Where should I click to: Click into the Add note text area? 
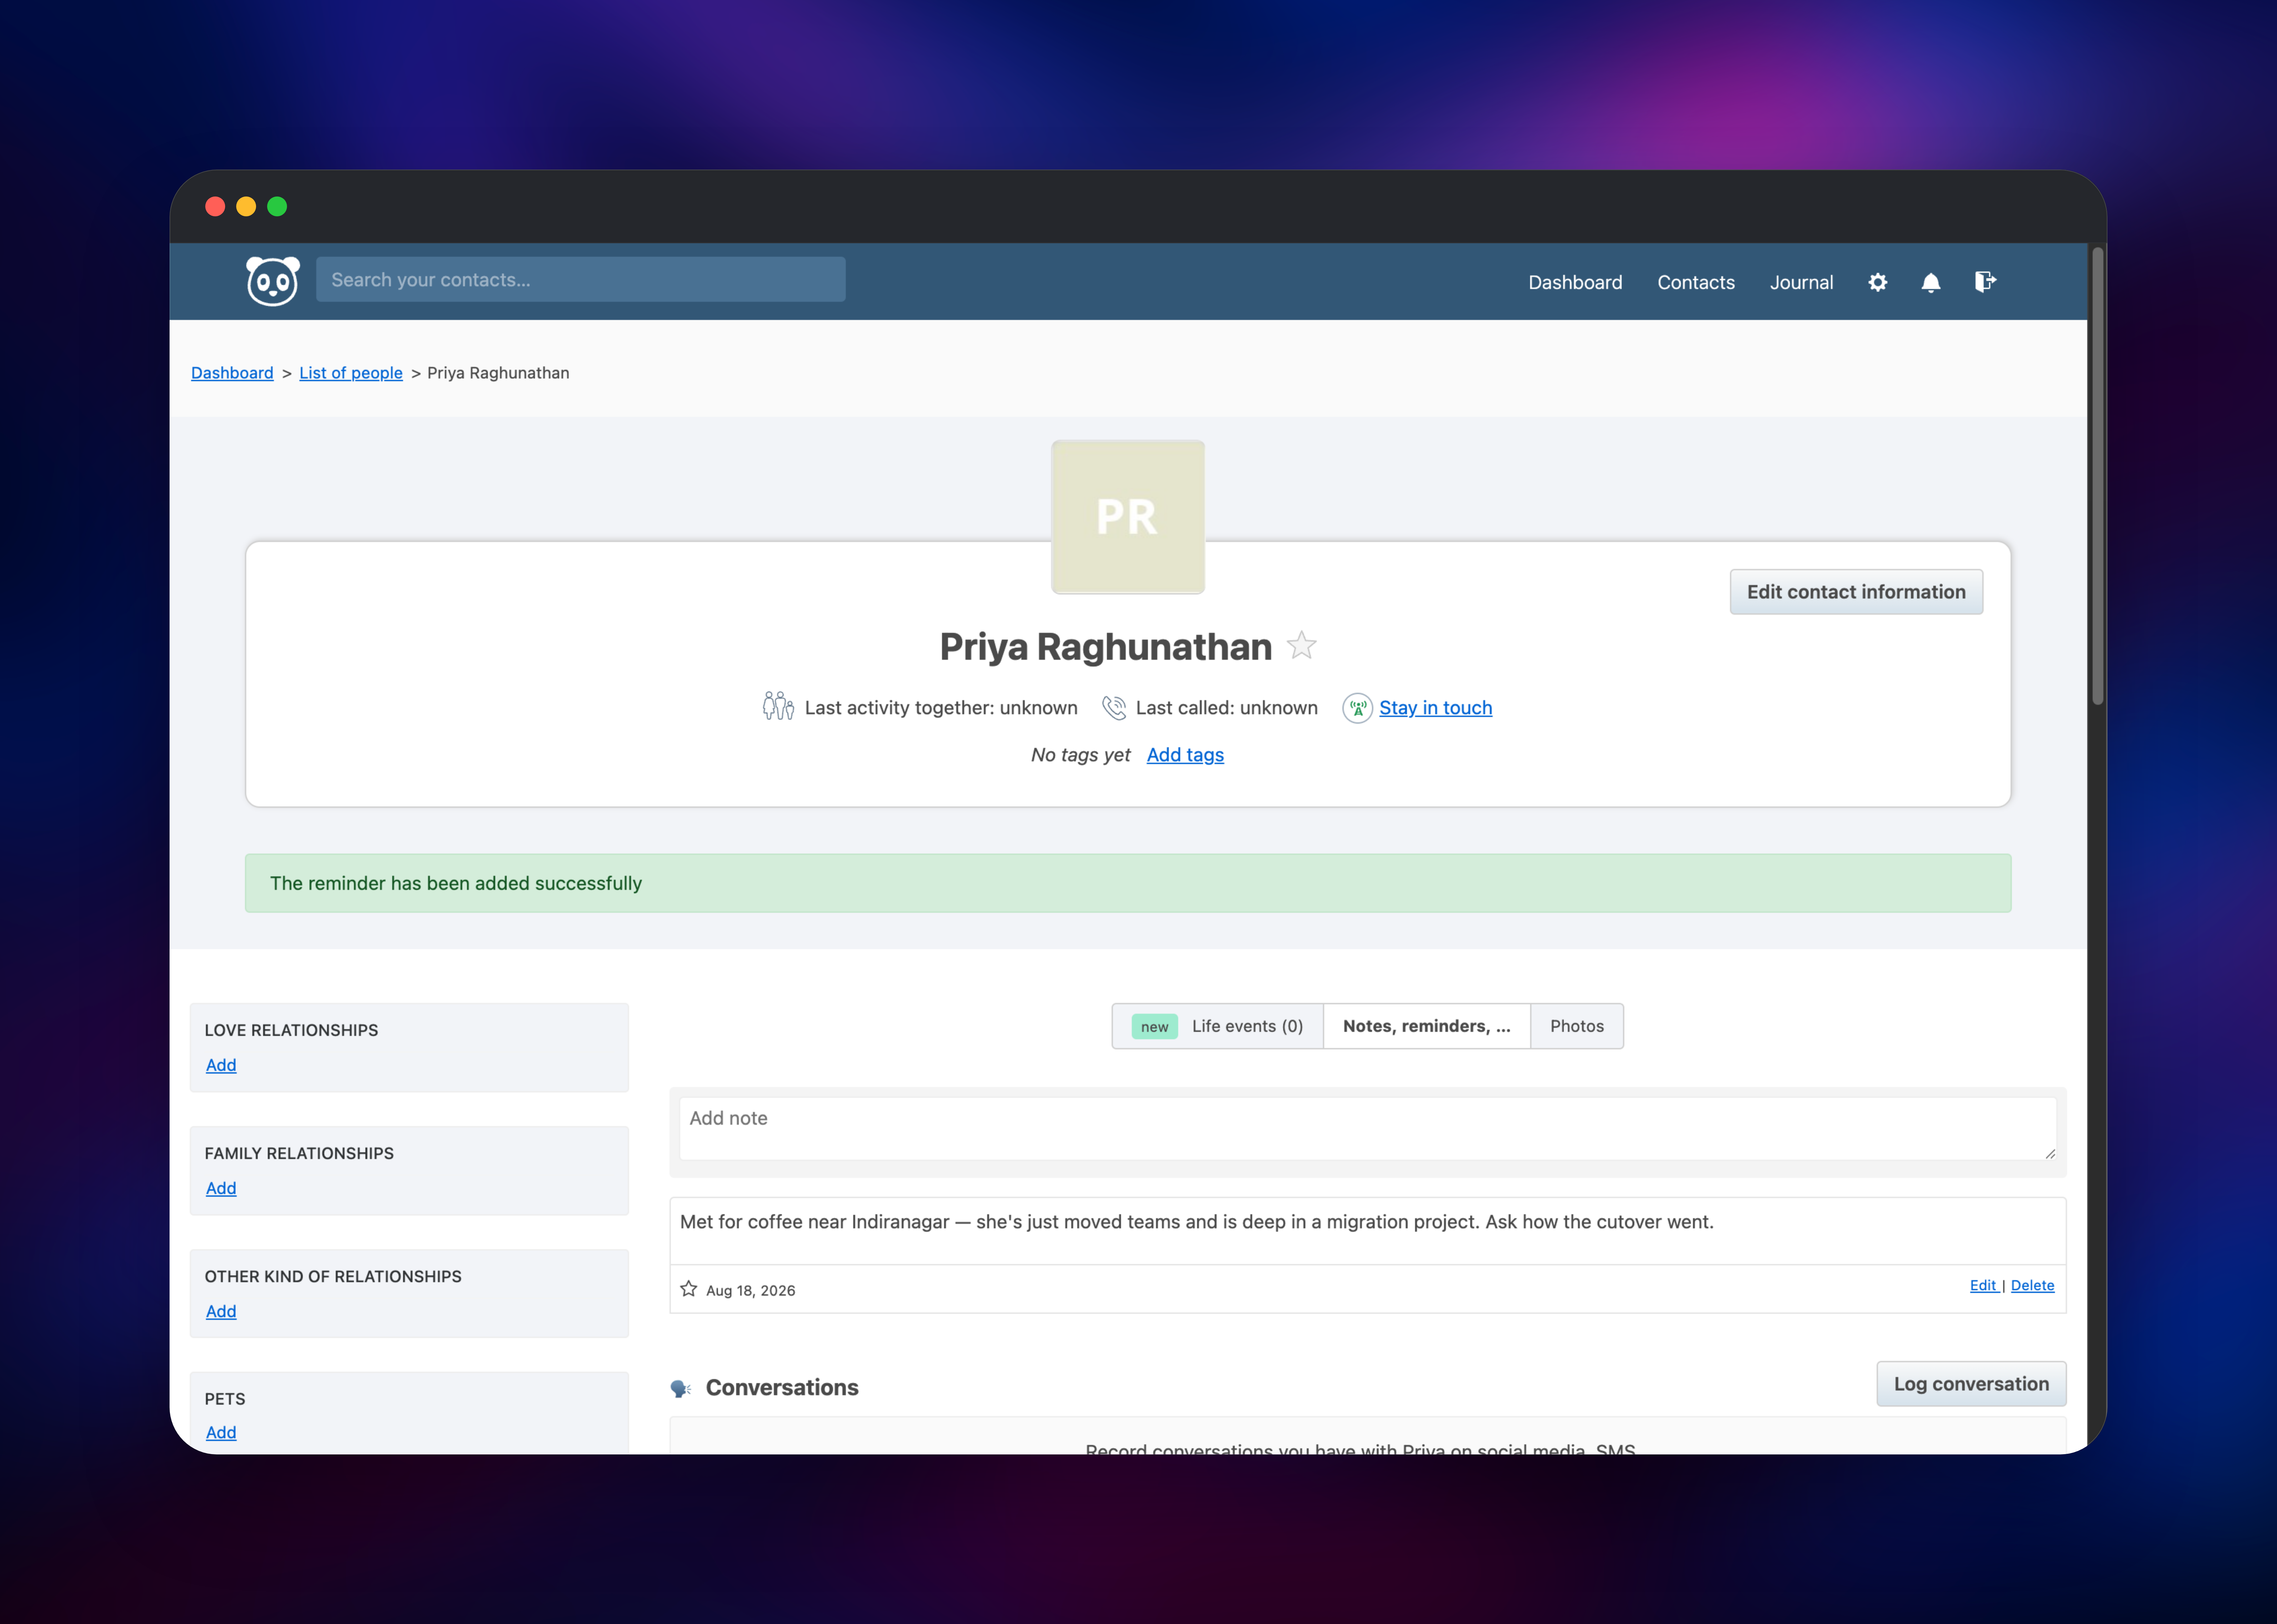[1368, 1129]
